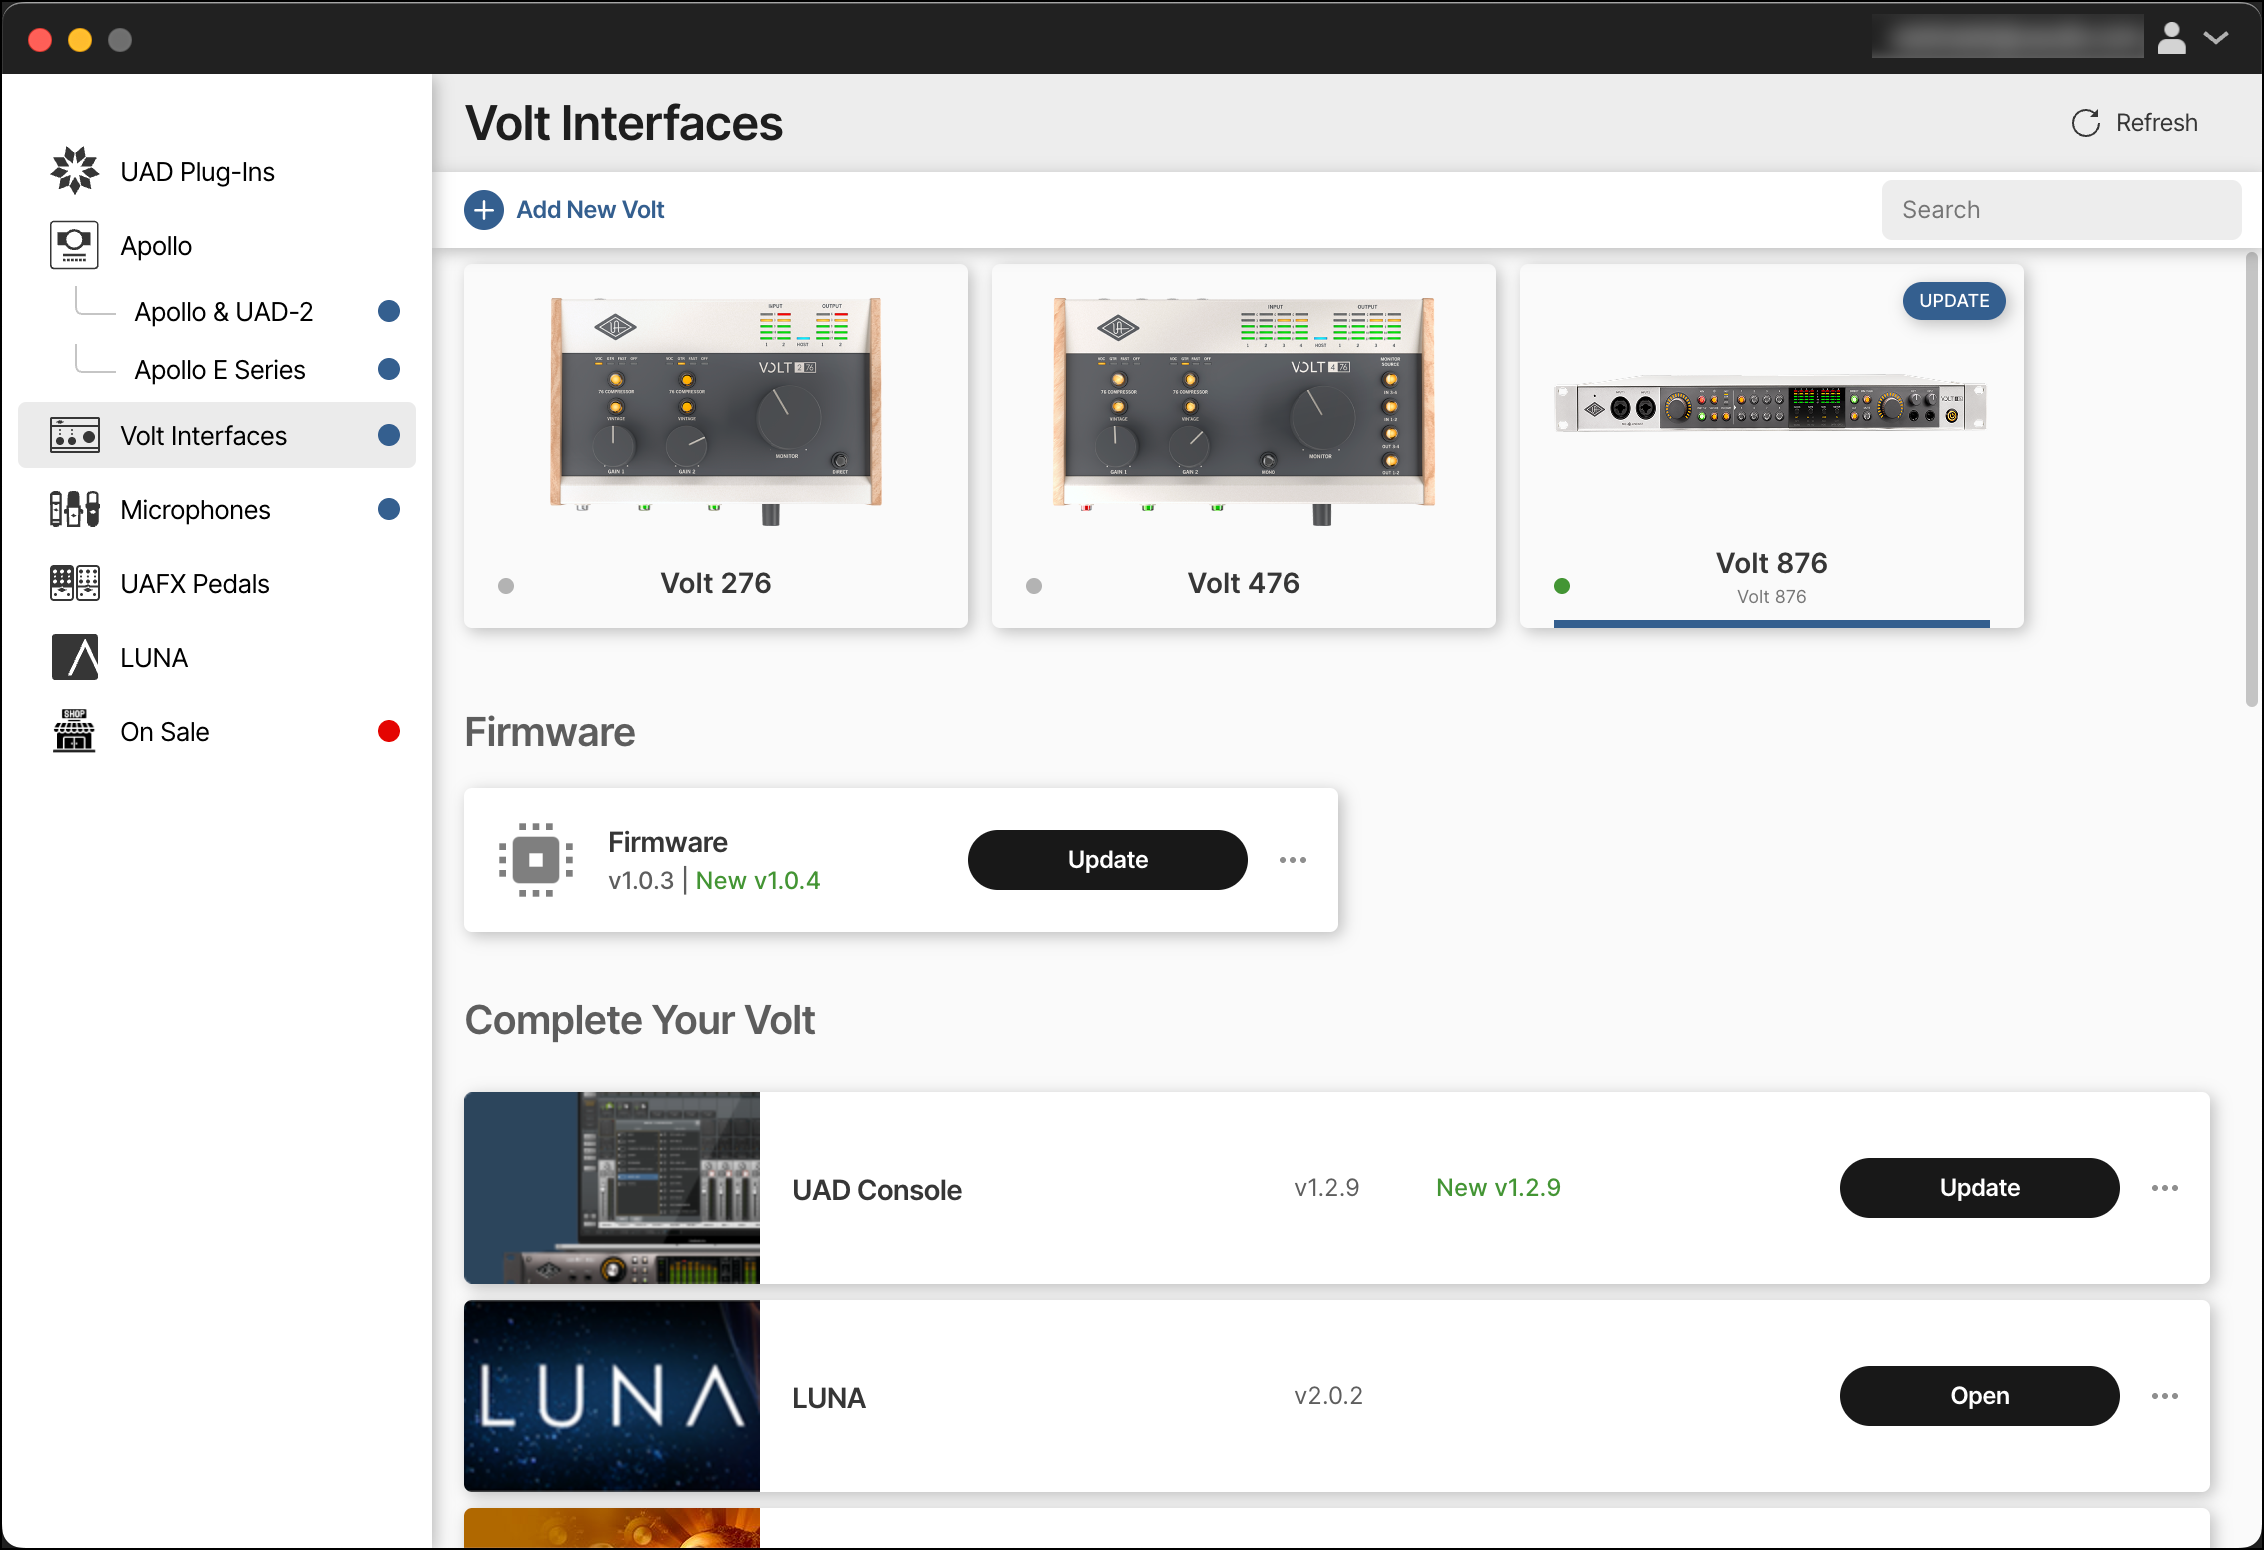Open UAFX Pedals via its icon
Image resolution: width=2264 pixels, height=1550 pixels.
coord(74,583)
